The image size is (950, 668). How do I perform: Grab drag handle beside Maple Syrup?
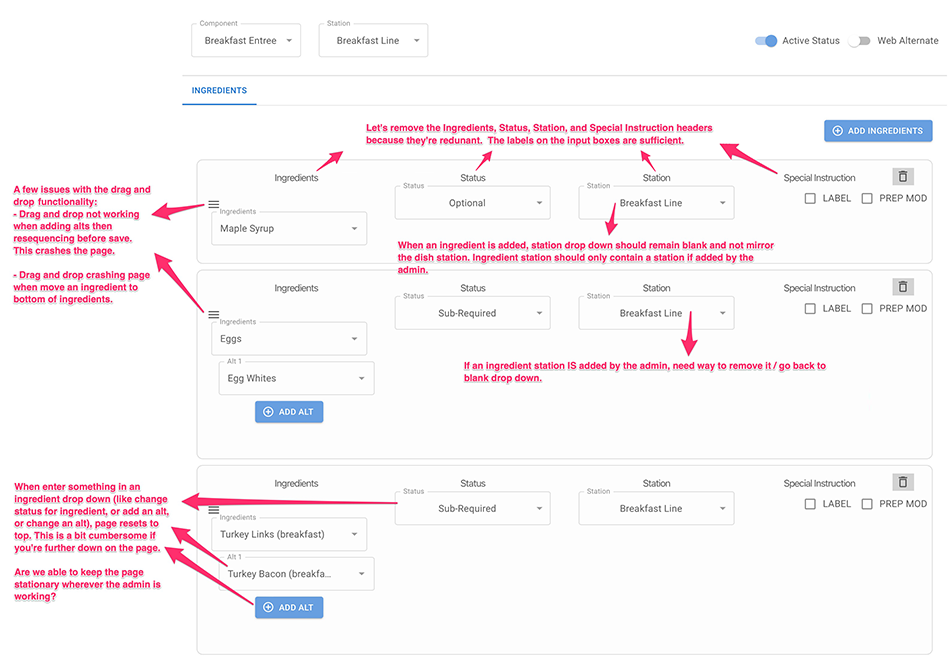point(214,204)
